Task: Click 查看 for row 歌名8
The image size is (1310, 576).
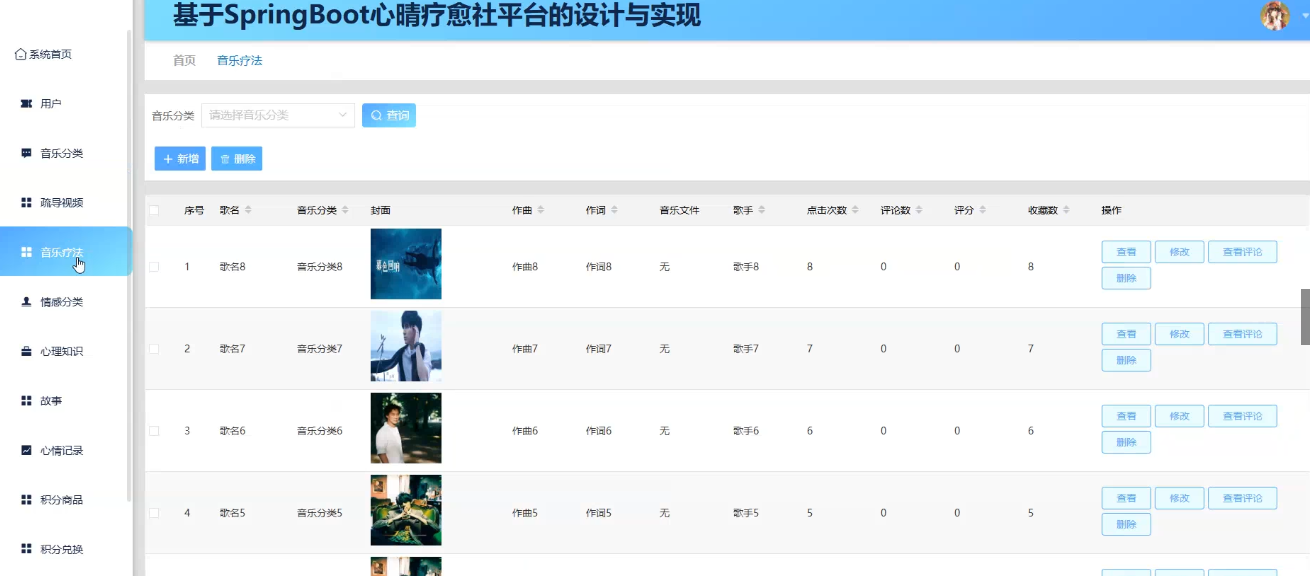Action: [x=1126, y=252]
